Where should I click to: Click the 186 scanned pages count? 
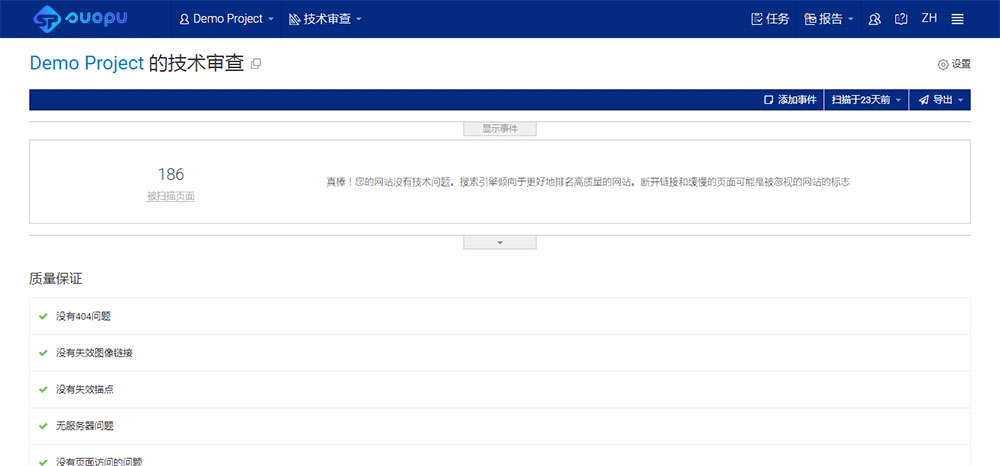tap(171, 174)
